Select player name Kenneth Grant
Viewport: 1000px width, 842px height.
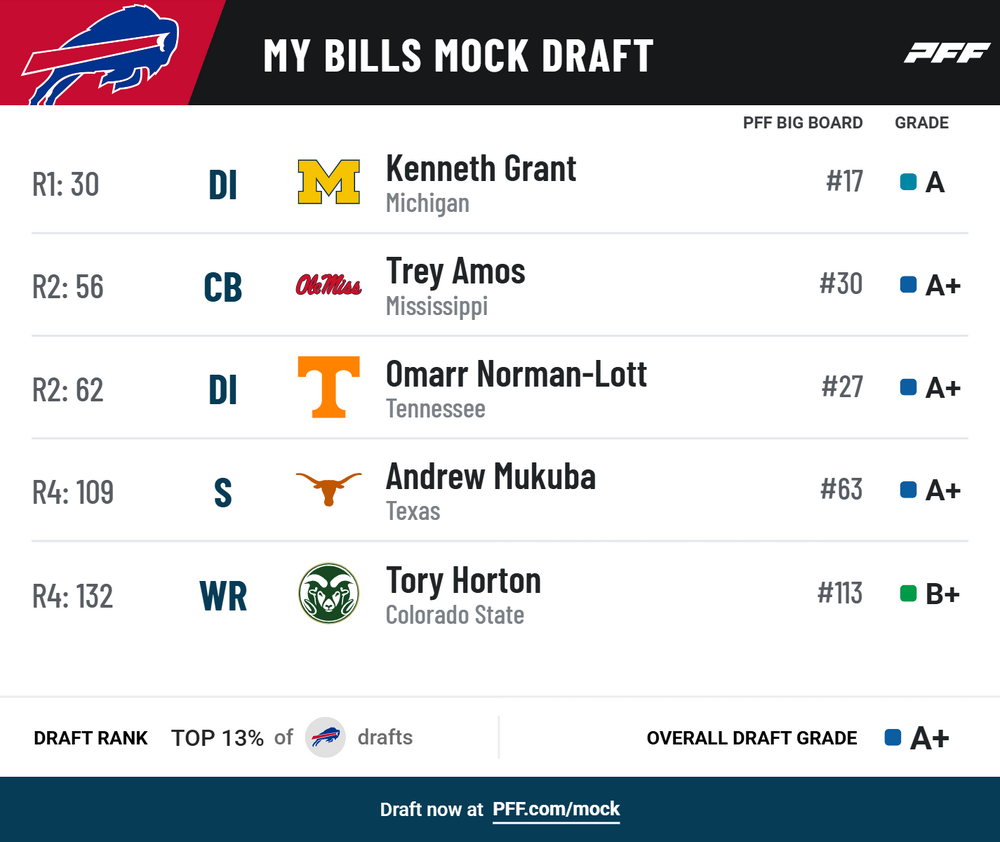pyautogui.click(x=481, y=169)
